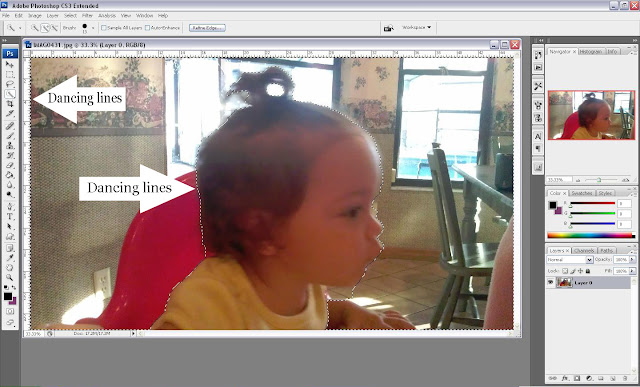Open the Fill slider arrow

[633, 271]
